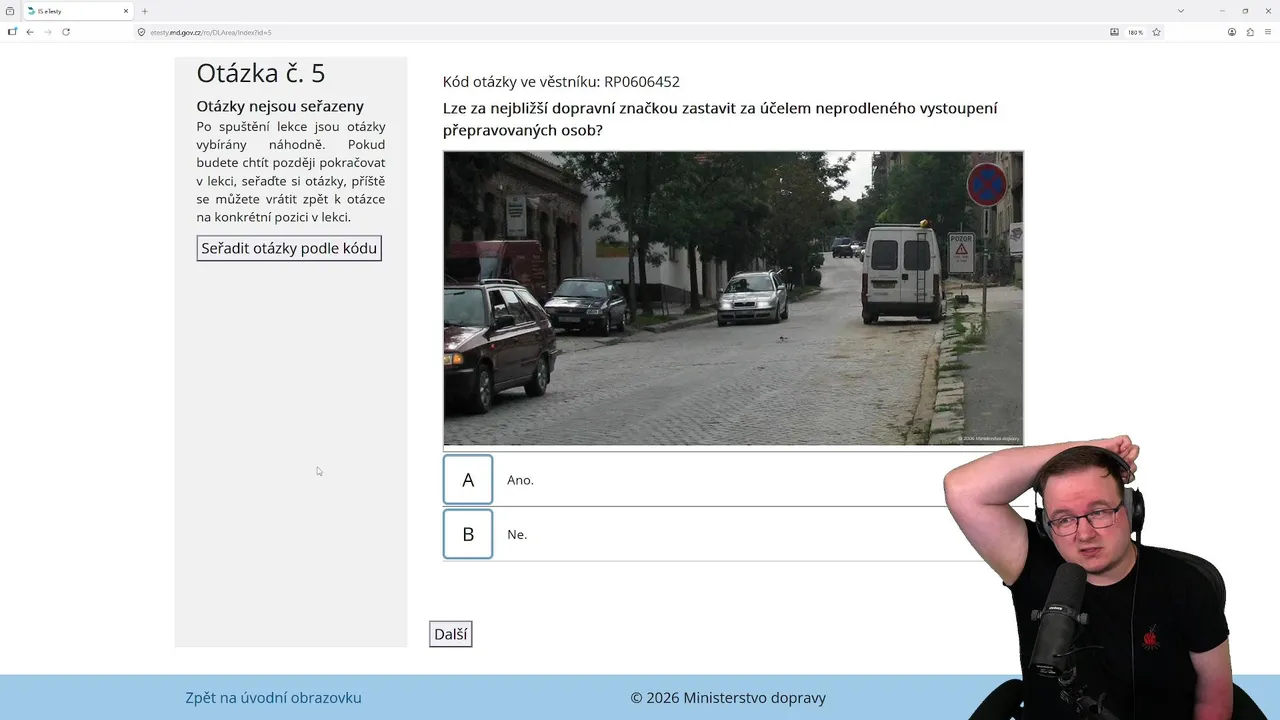Open the extensions puzzle icon
The width and height of the screenshot is (1280, 720).
(x=1250, y=32)
